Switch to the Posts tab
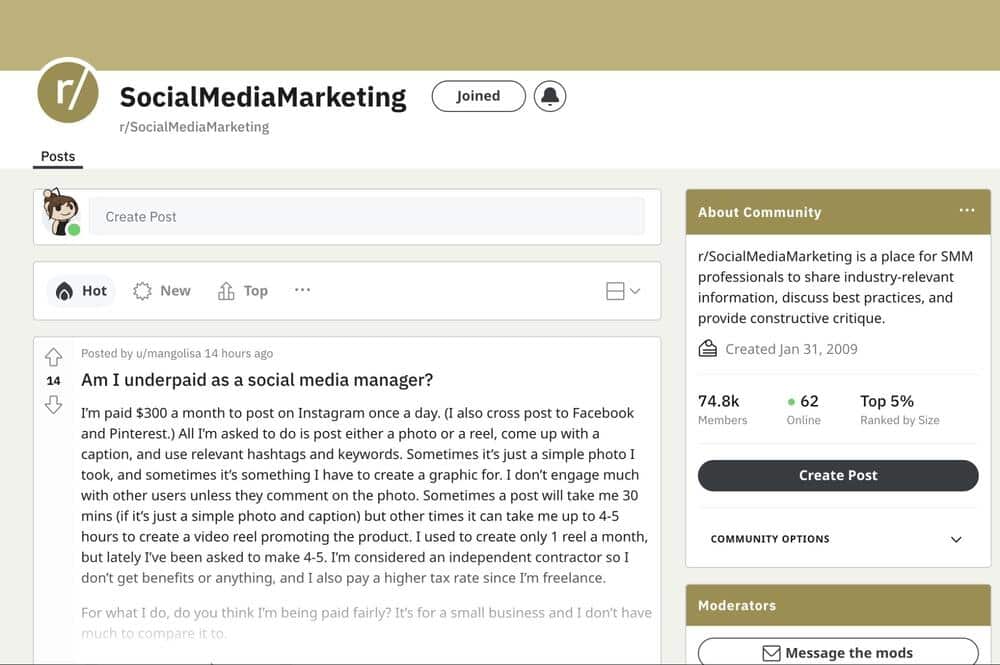The height and width of the screenshot is (665, 1000). click(58, 156)
